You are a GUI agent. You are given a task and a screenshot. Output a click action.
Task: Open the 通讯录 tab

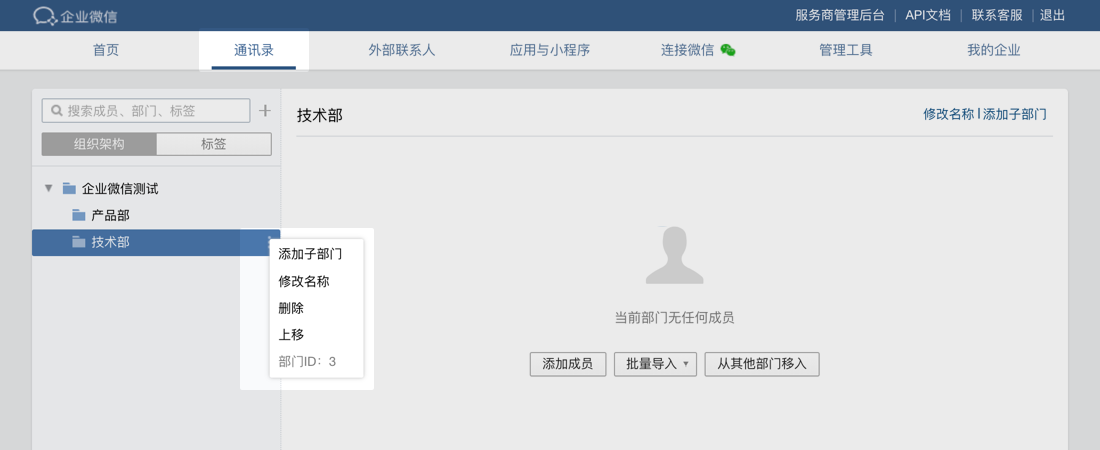click(253, 51)
